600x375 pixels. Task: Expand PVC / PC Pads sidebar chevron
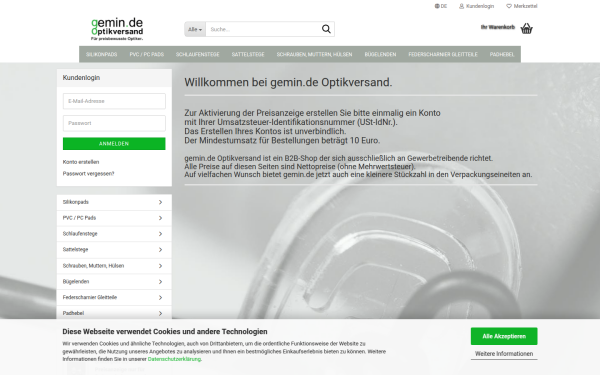tap(160, 218)
